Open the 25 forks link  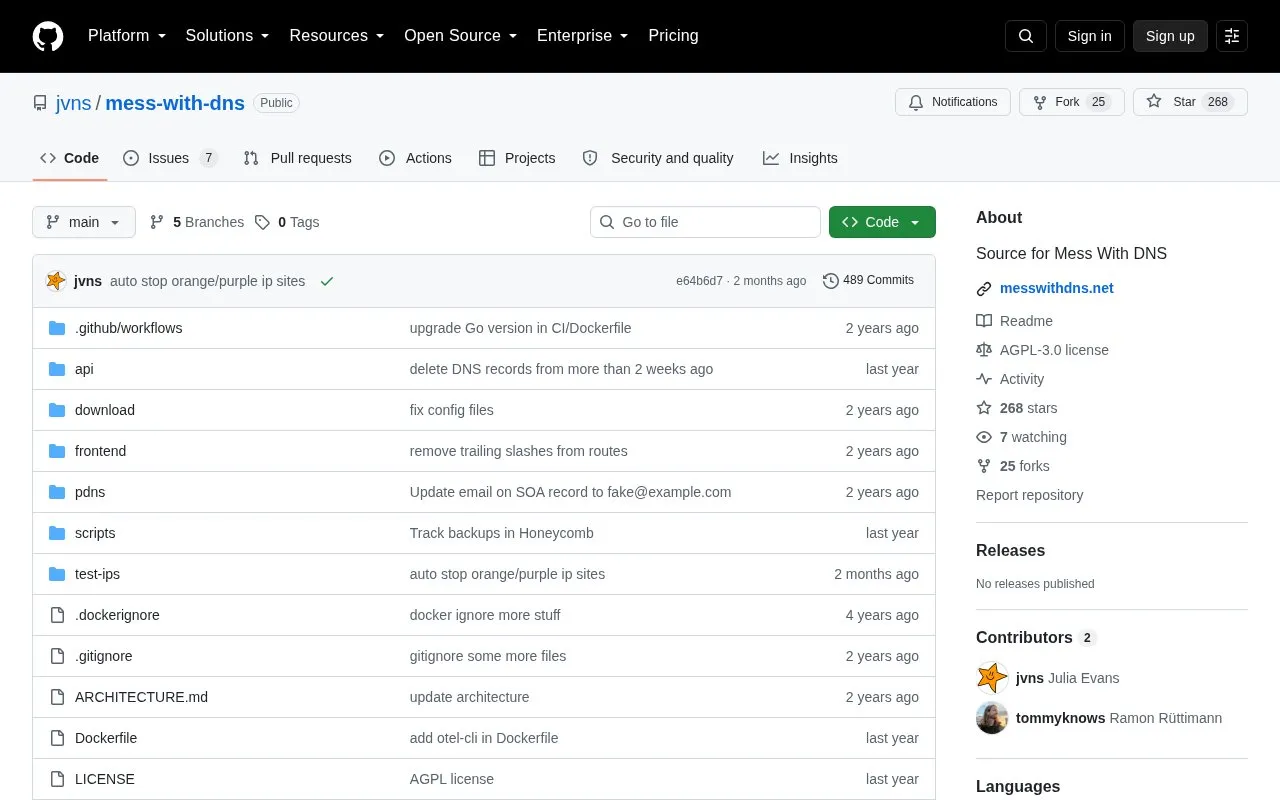[x=1013, y=466]
